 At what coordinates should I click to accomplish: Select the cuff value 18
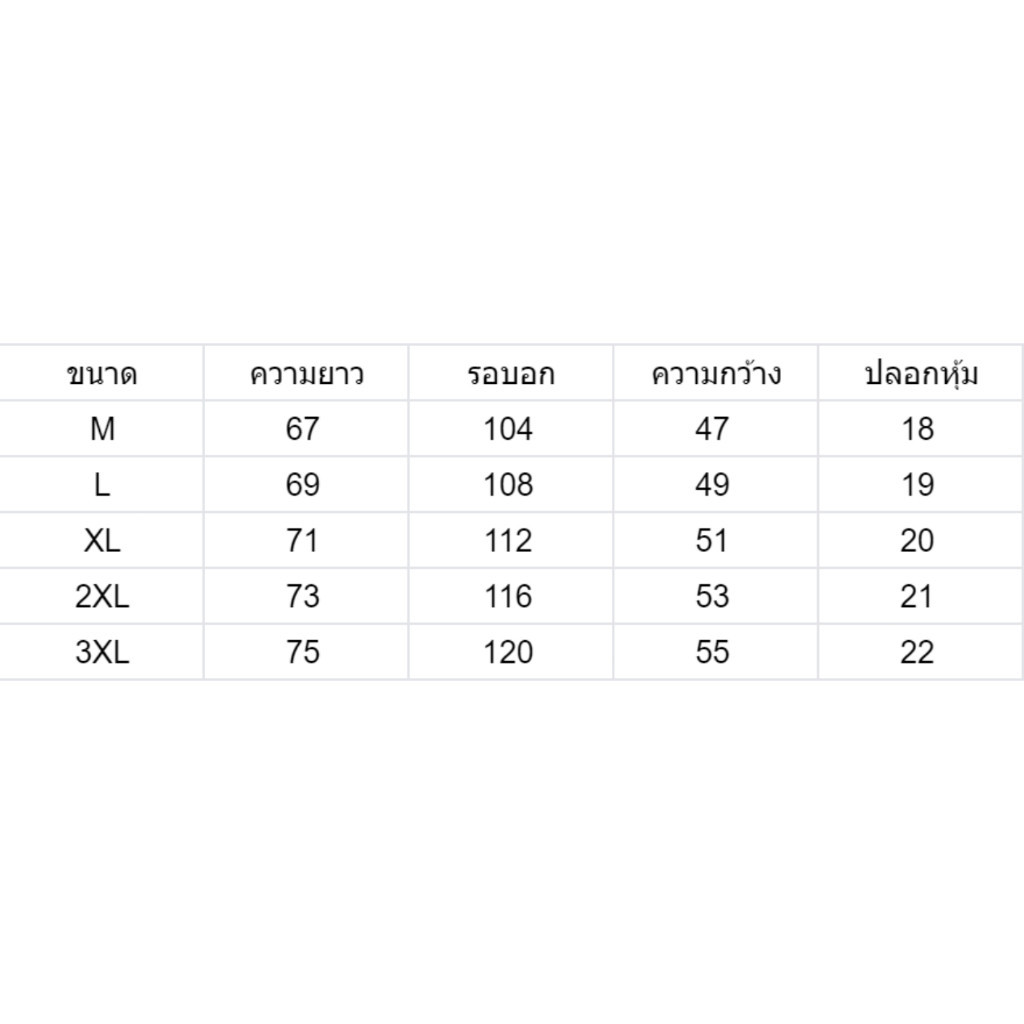921,428
